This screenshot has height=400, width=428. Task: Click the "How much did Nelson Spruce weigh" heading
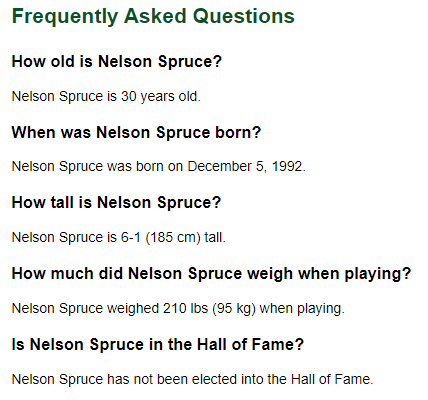211,274
